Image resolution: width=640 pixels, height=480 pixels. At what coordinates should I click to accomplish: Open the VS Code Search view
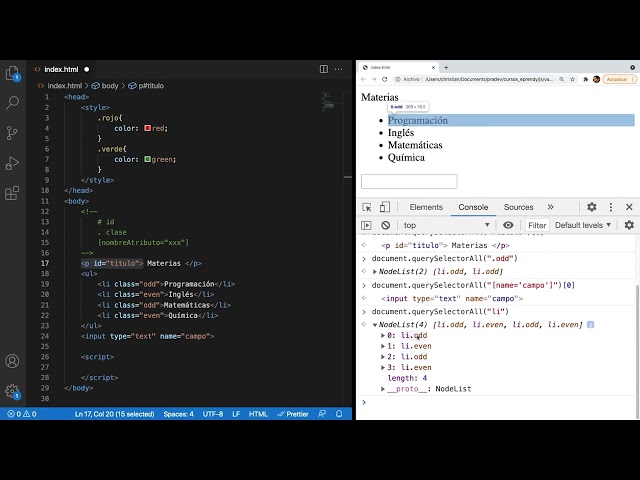tap(13, 103)
